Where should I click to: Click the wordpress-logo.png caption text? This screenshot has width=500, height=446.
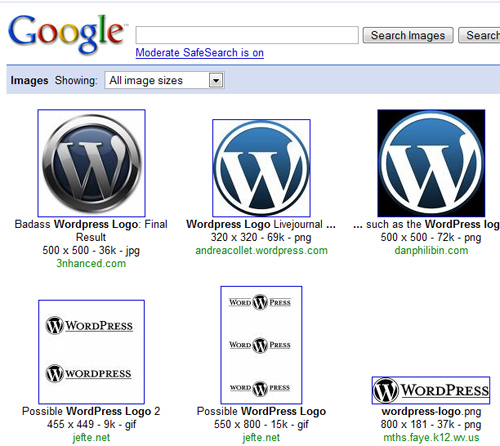(x=431, y=411)
